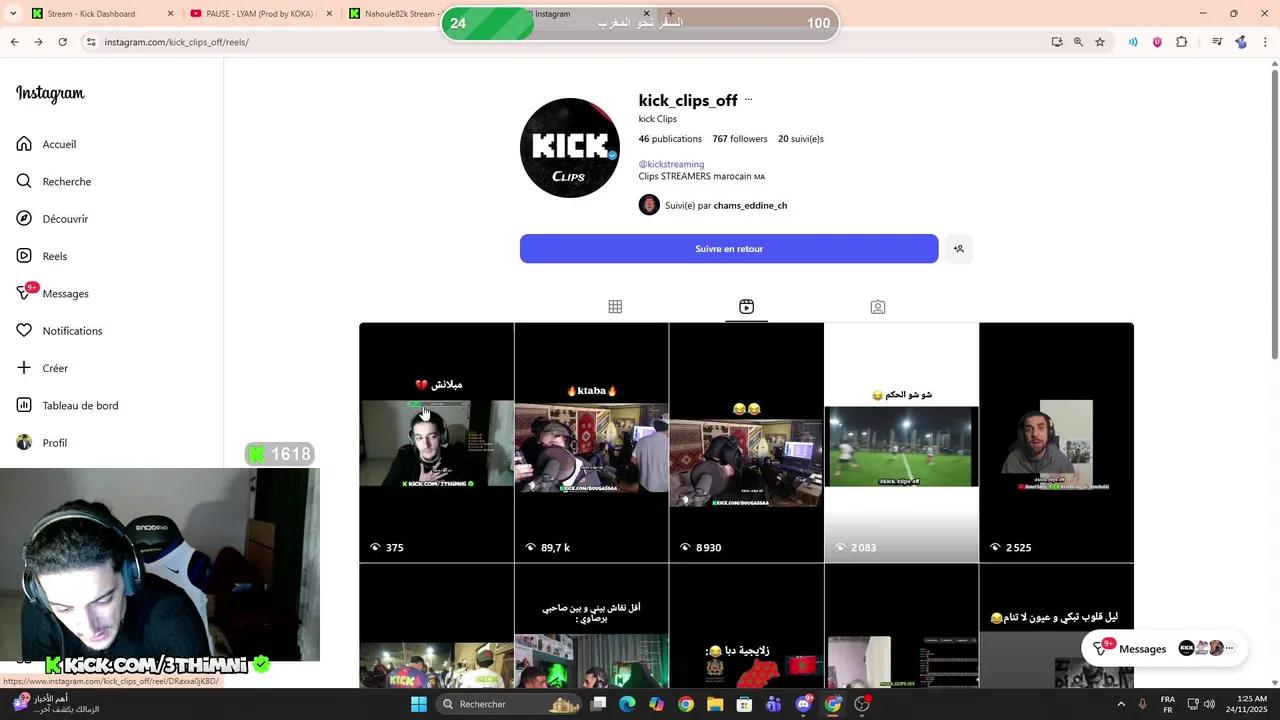This screenshot has height=720, width=1280.
Task: Open Découvrir from the sidebar
Action: (24, 218)
